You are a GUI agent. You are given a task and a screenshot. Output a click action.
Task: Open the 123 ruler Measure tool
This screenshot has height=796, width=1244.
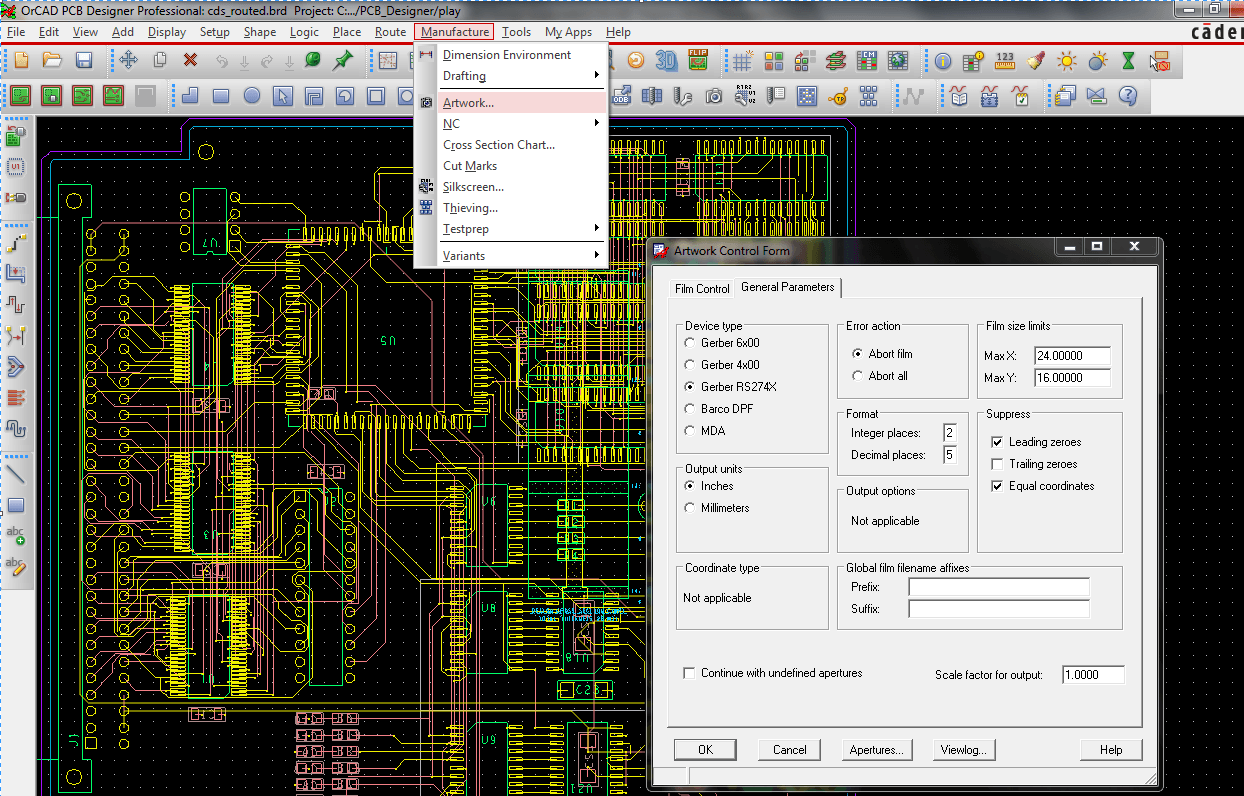tap(1005, 61)
